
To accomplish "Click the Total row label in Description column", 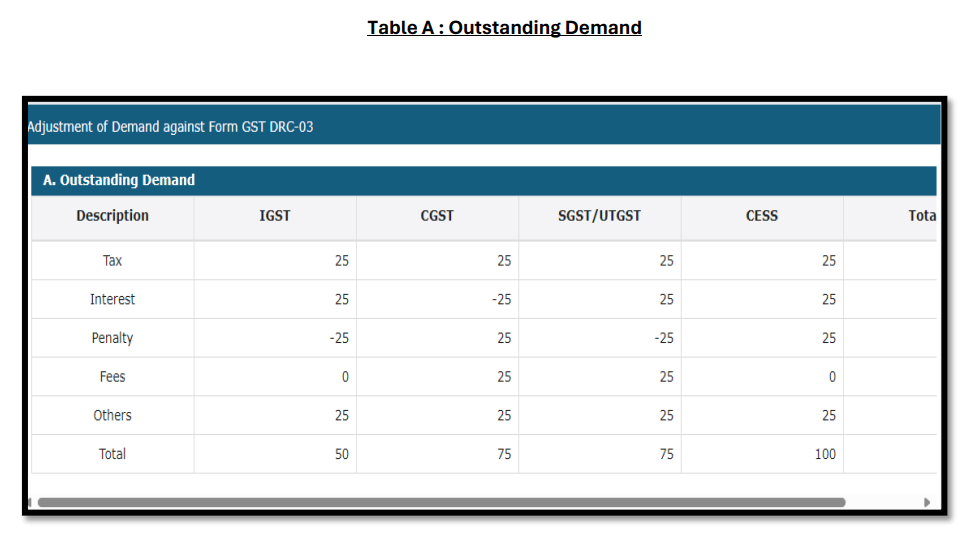I will click(x=112, y=454).
